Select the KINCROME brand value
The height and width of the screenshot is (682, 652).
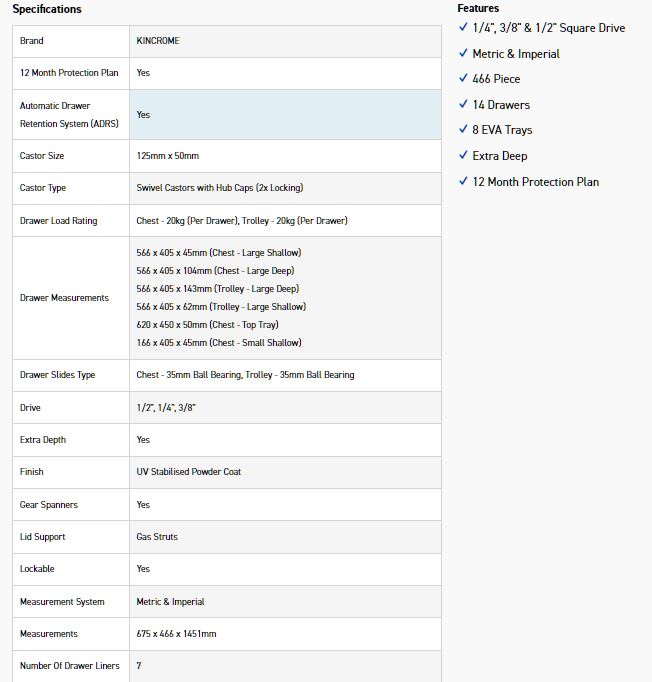click(x=158, y=41)
